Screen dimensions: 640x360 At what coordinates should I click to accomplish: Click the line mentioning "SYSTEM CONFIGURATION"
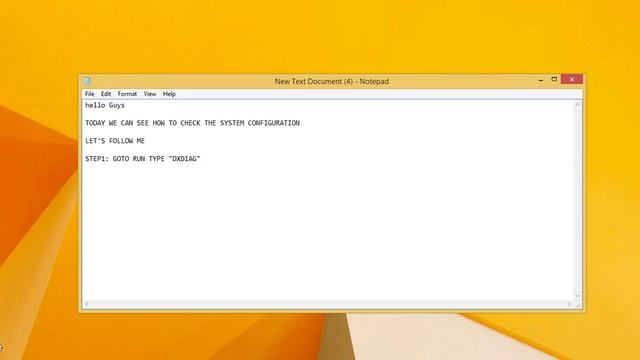[192, 123]
